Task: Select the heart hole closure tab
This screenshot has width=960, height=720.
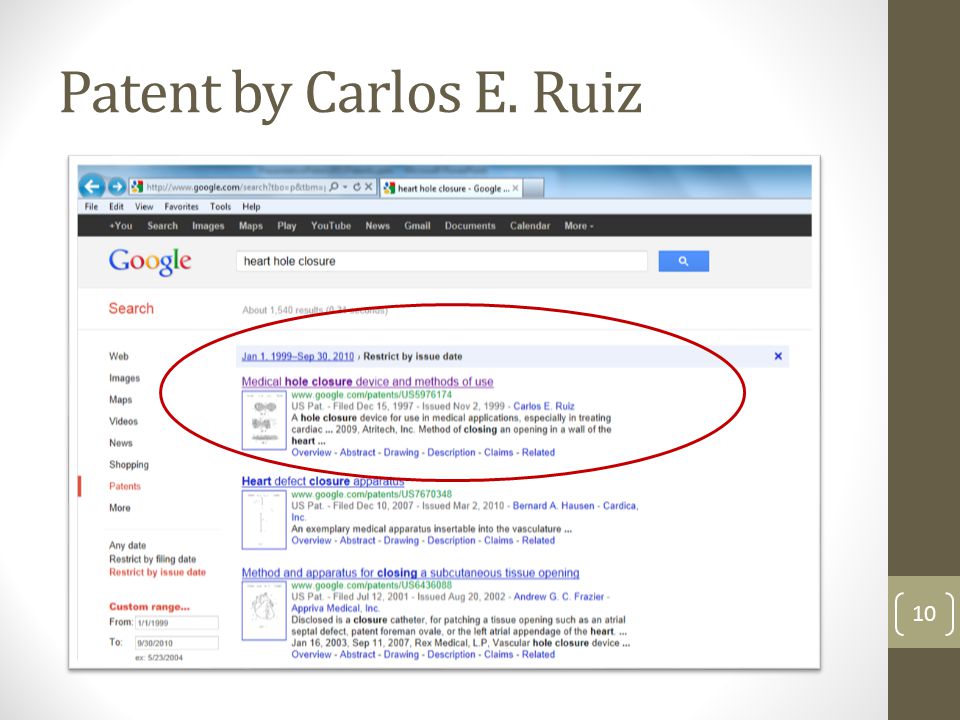Action: coord(452,188)
